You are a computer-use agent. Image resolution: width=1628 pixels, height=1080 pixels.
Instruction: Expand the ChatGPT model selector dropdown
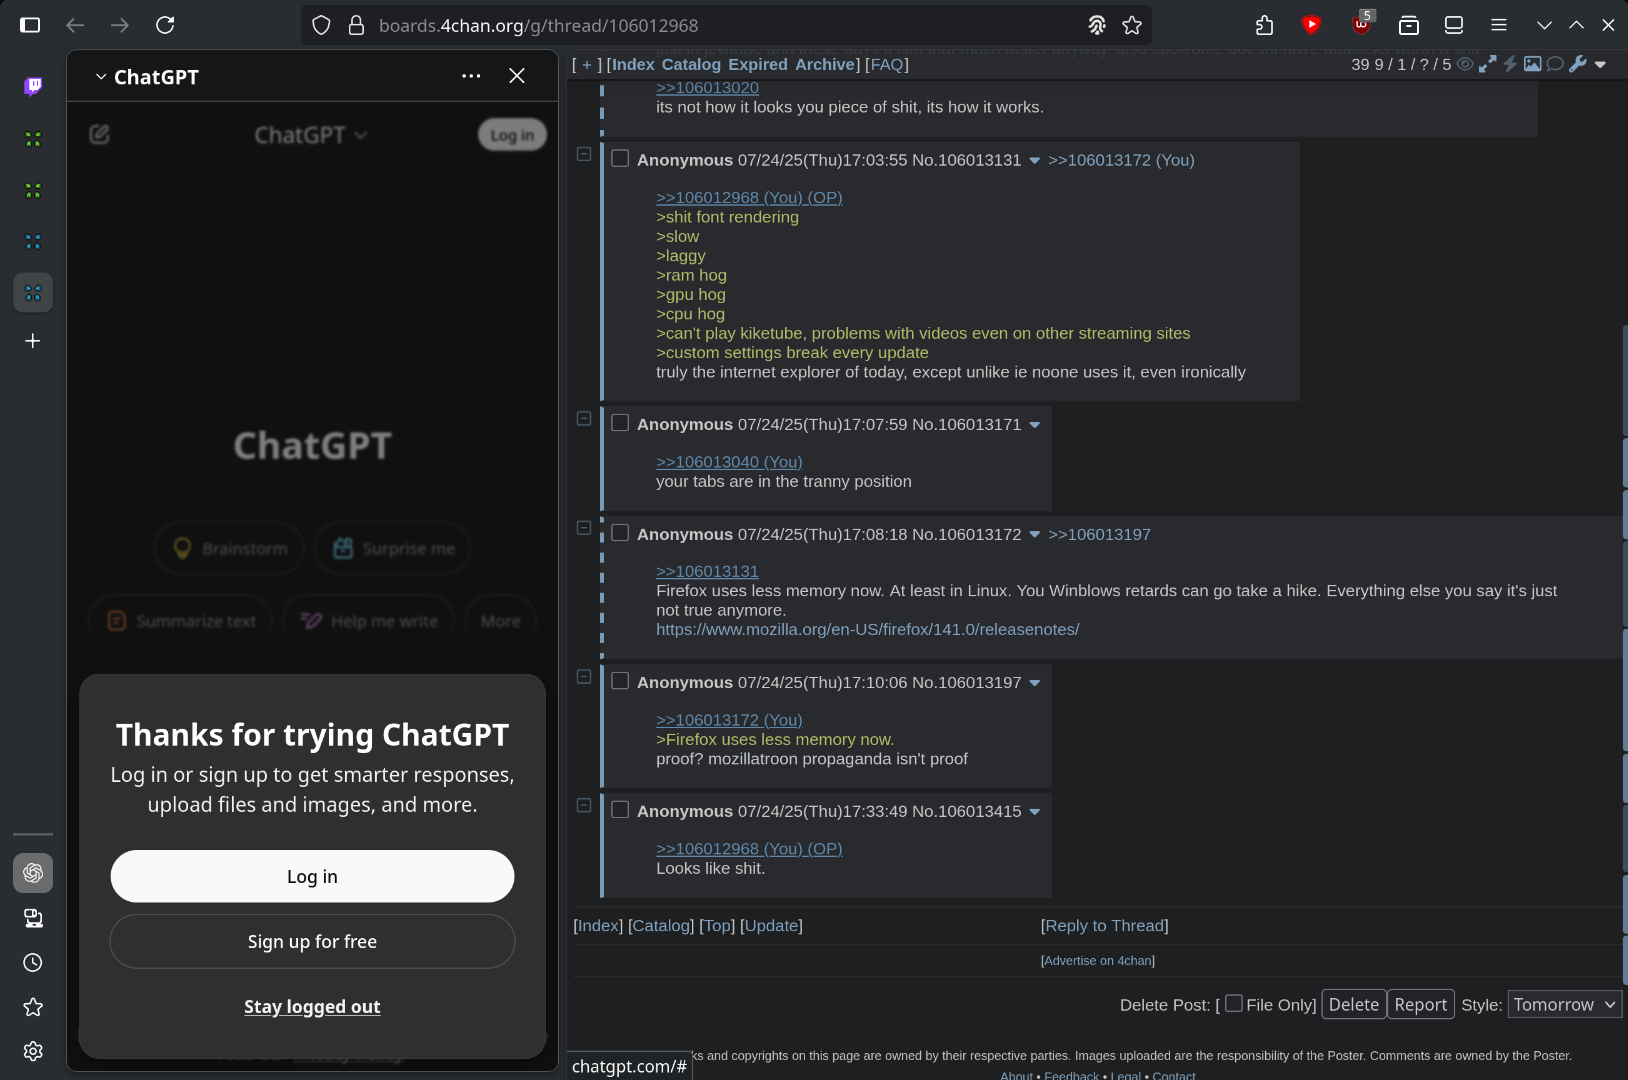point(311,135)
